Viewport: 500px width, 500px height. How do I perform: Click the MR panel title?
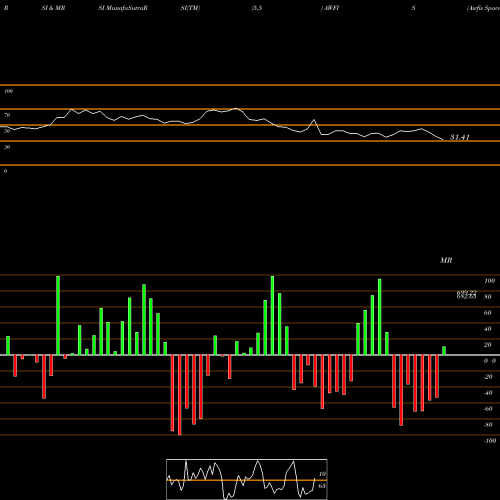pyautogui.click(x=446, y=260)
